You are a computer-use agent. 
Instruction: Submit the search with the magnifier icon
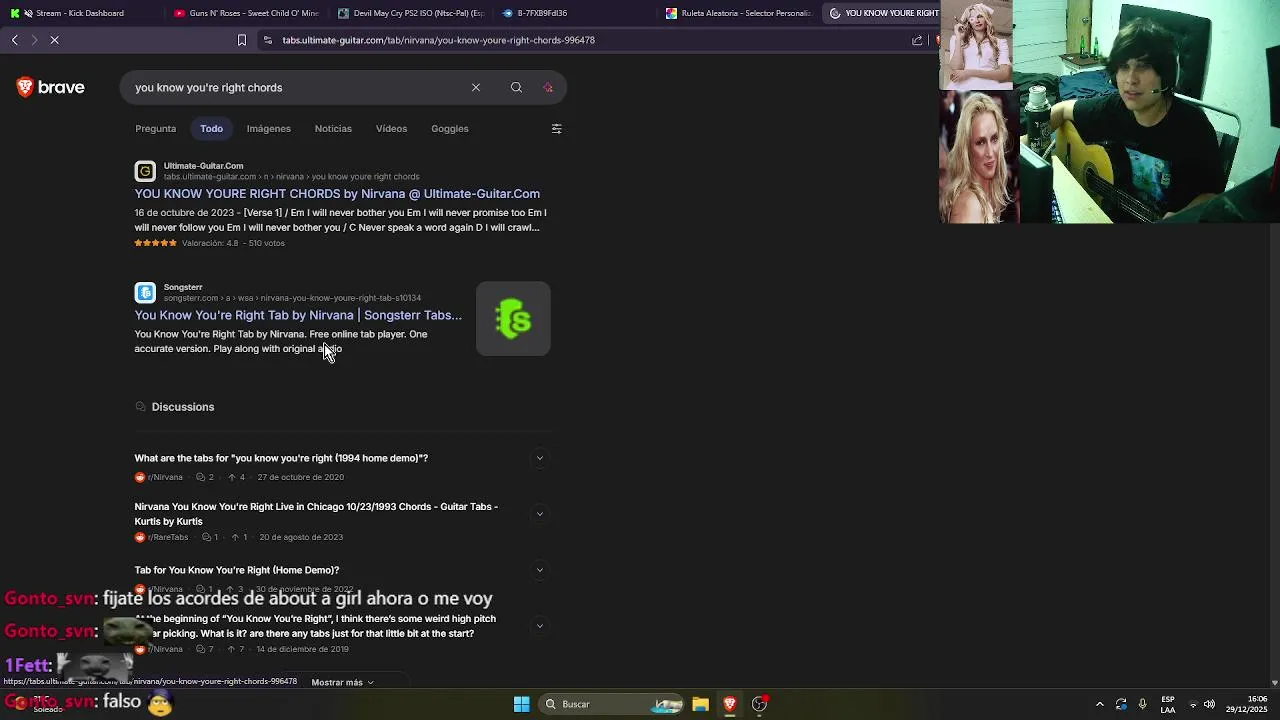pyautogui.click(x=516, y=88)
